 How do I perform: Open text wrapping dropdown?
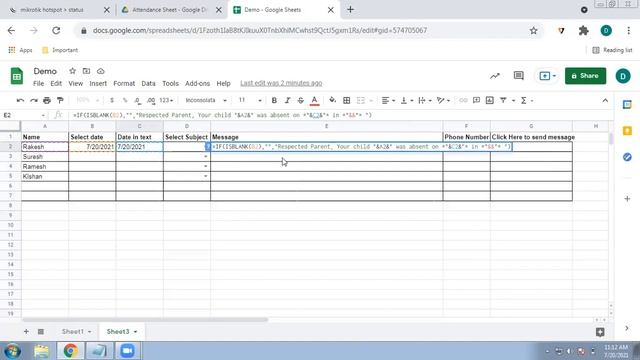pos(425,100)
